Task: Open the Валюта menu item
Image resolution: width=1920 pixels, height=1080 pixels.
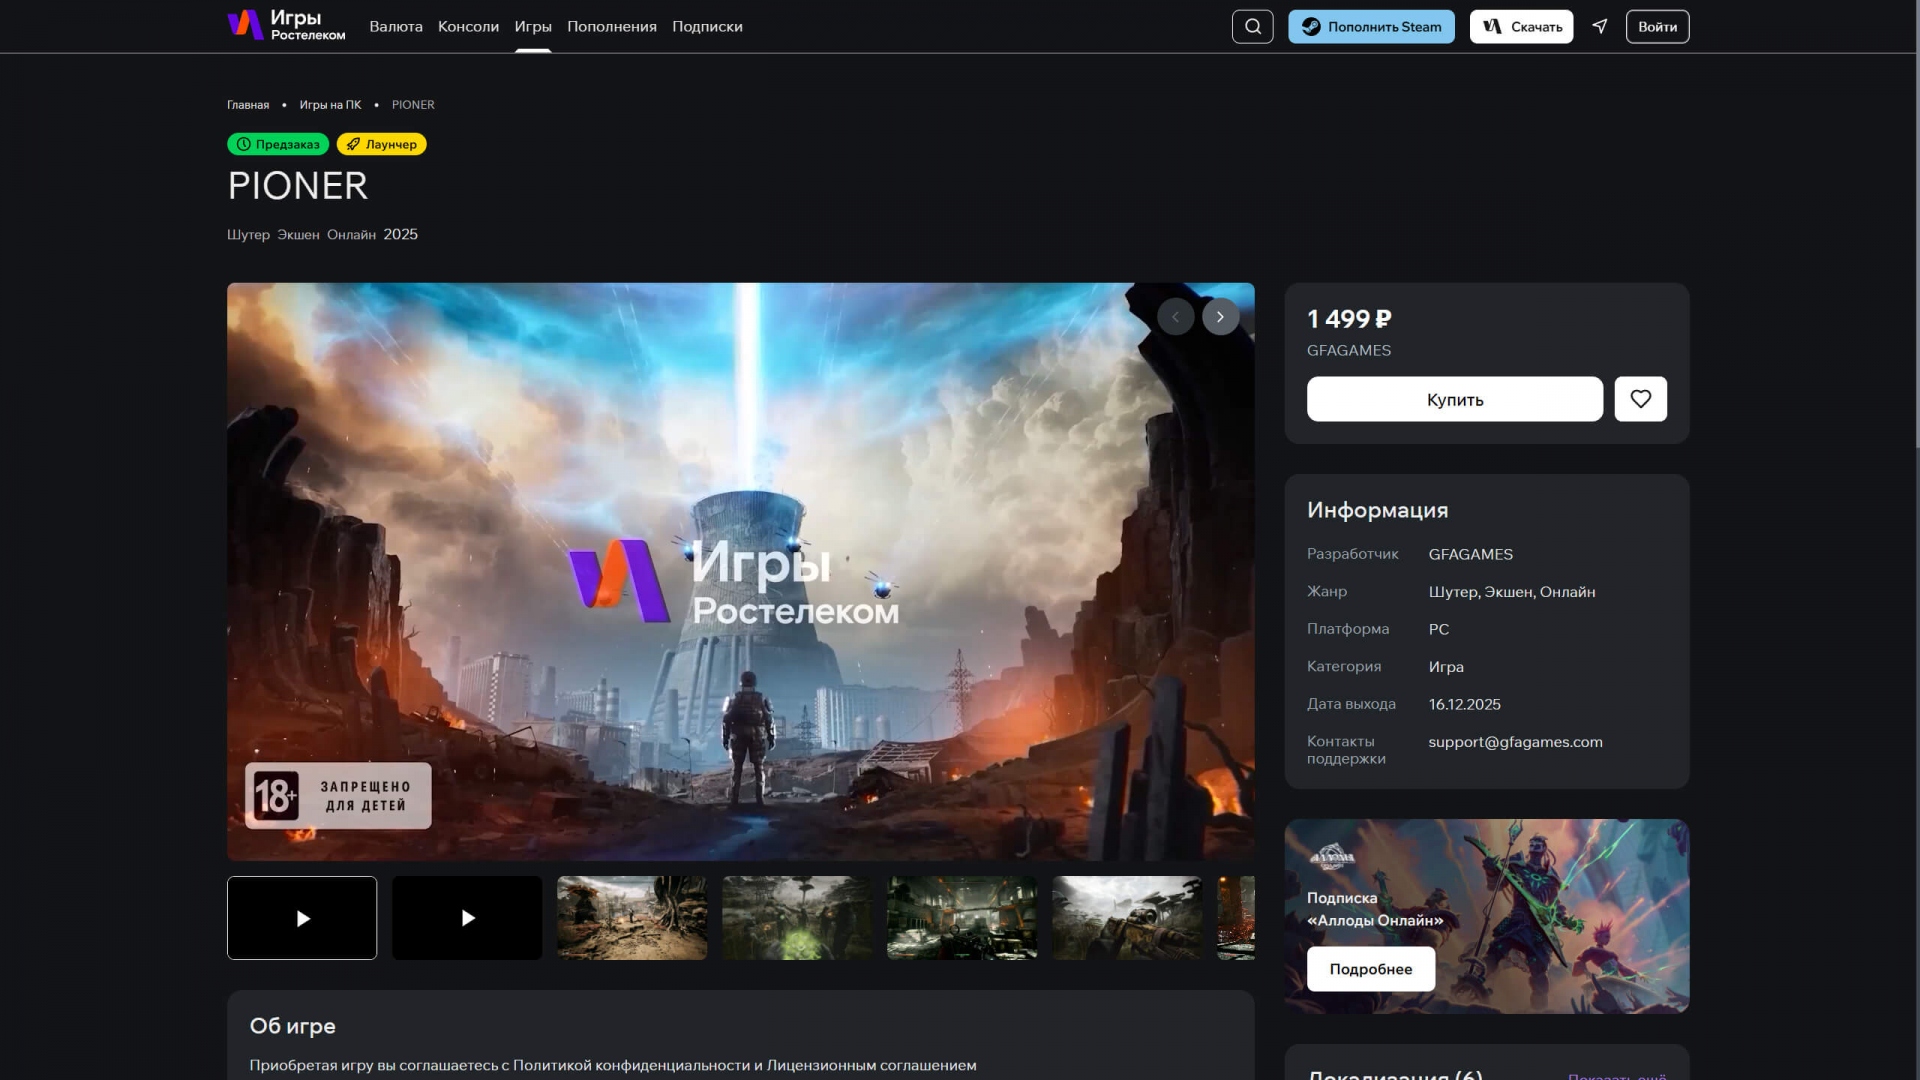Action: [396, 27]
